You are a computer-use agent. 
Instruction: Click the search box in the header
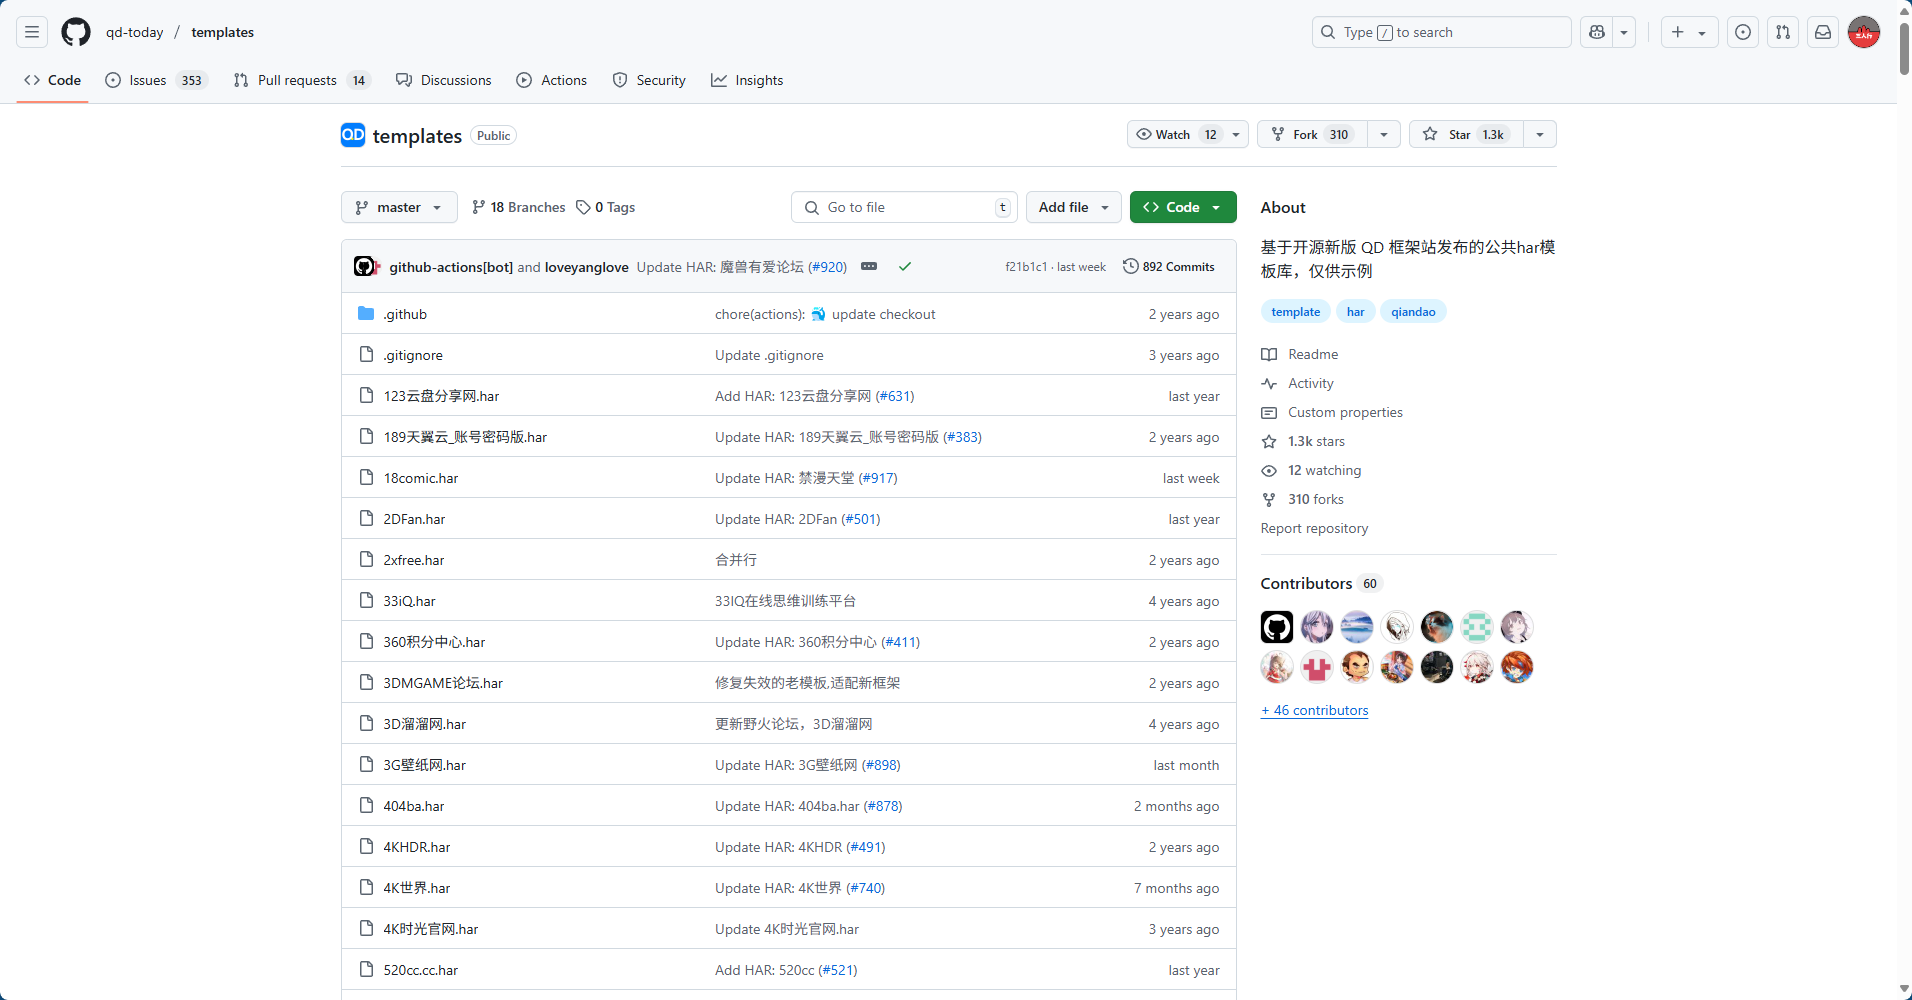[1441, 32]
